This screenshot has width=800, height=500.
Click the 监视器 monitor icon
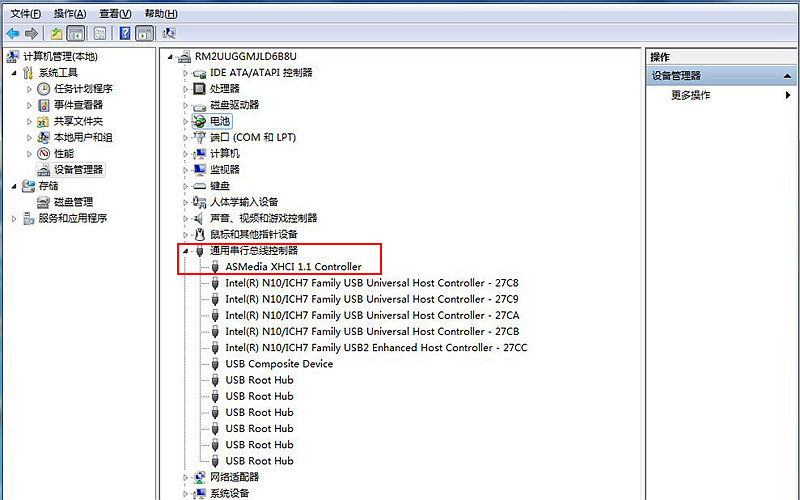(199, 170)
